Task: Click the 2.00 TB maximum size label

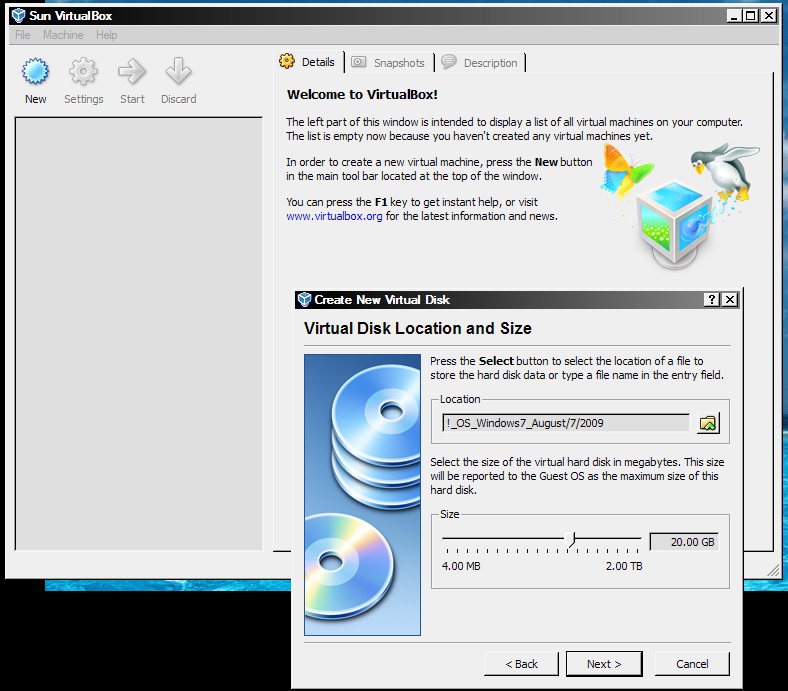Action: click(624, 566)
